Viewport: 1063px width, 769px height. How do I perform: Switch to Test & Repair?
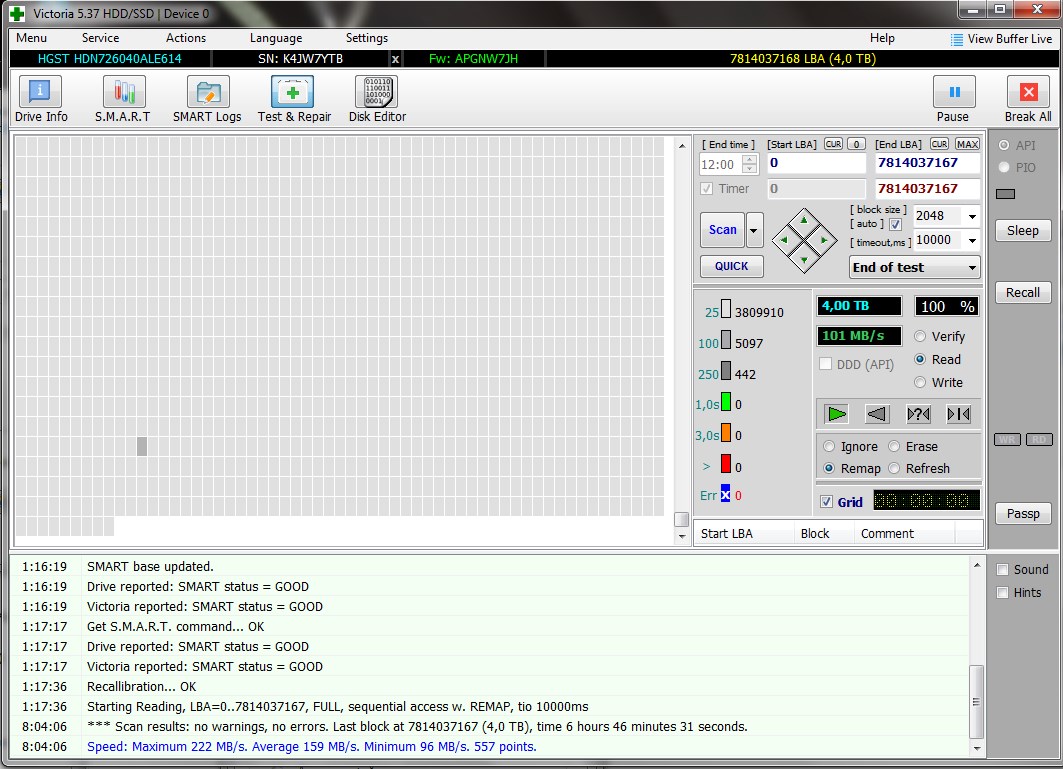[294, 99]
